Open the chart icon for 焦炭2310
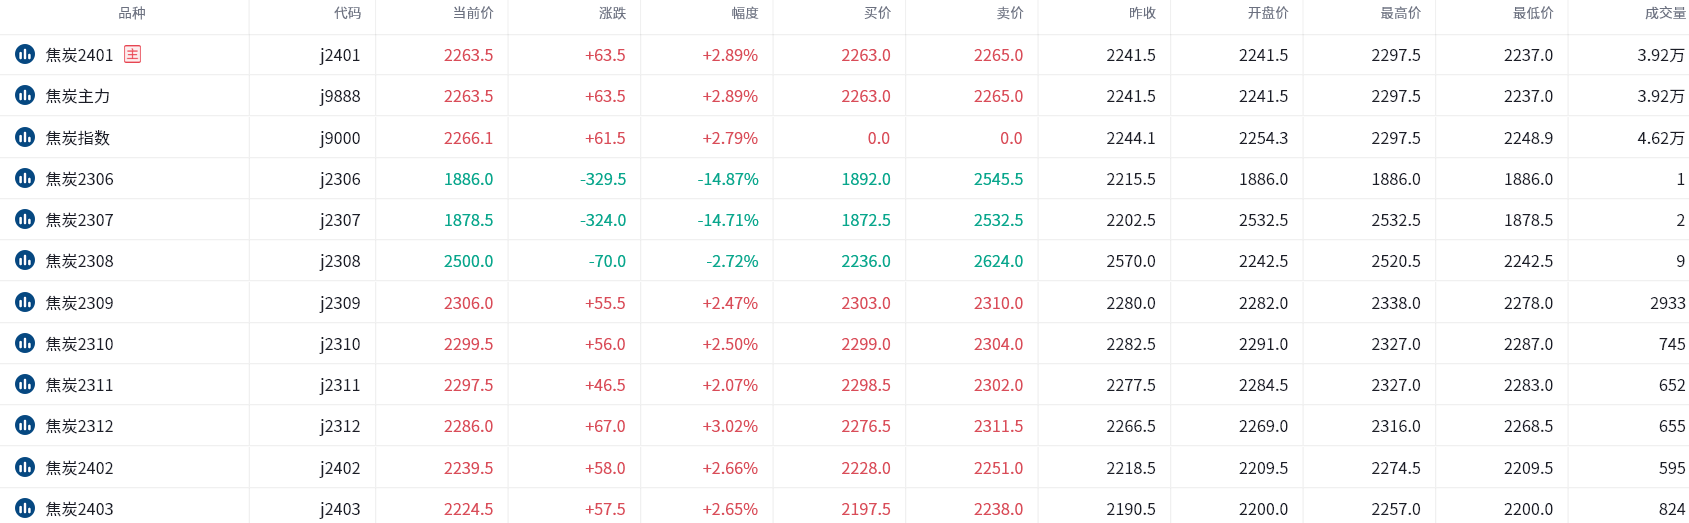1689x523 pixels. click(25, 343)
